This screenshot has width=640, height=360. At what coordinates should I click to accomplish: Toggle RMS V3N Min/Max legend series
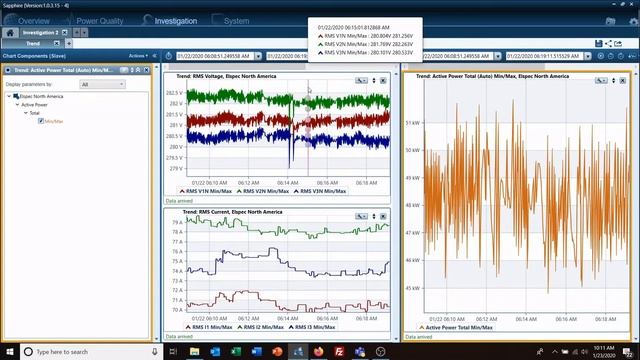pyautogui.click(x=320, y=191)
